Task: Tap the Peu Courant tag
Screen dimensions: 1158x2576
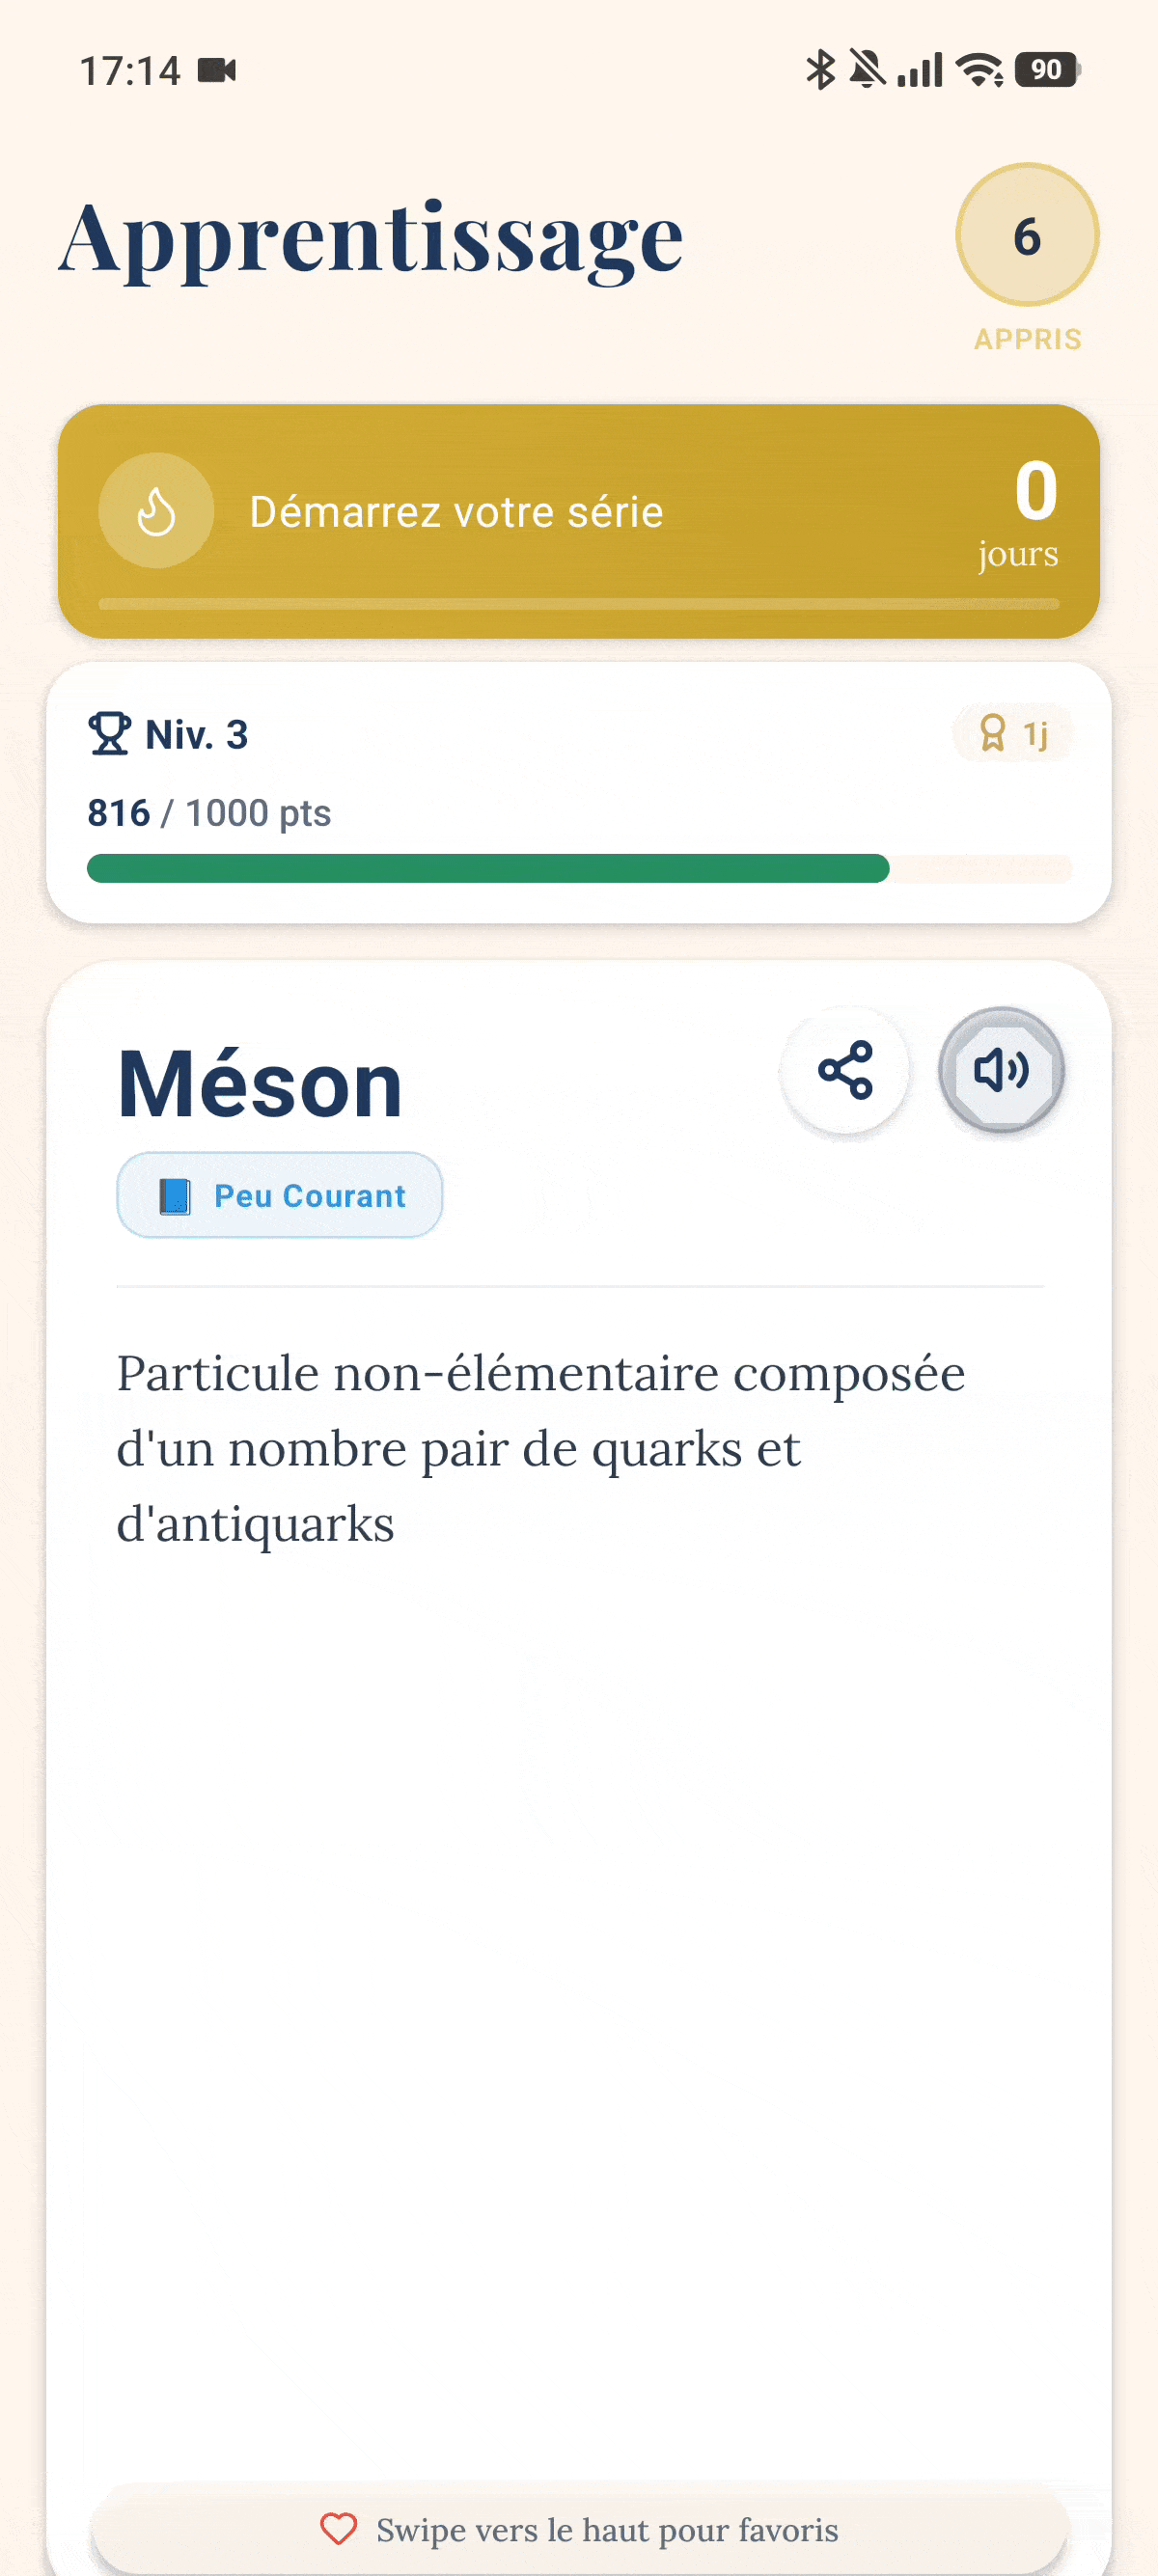Action: [x=280, y=1196]
